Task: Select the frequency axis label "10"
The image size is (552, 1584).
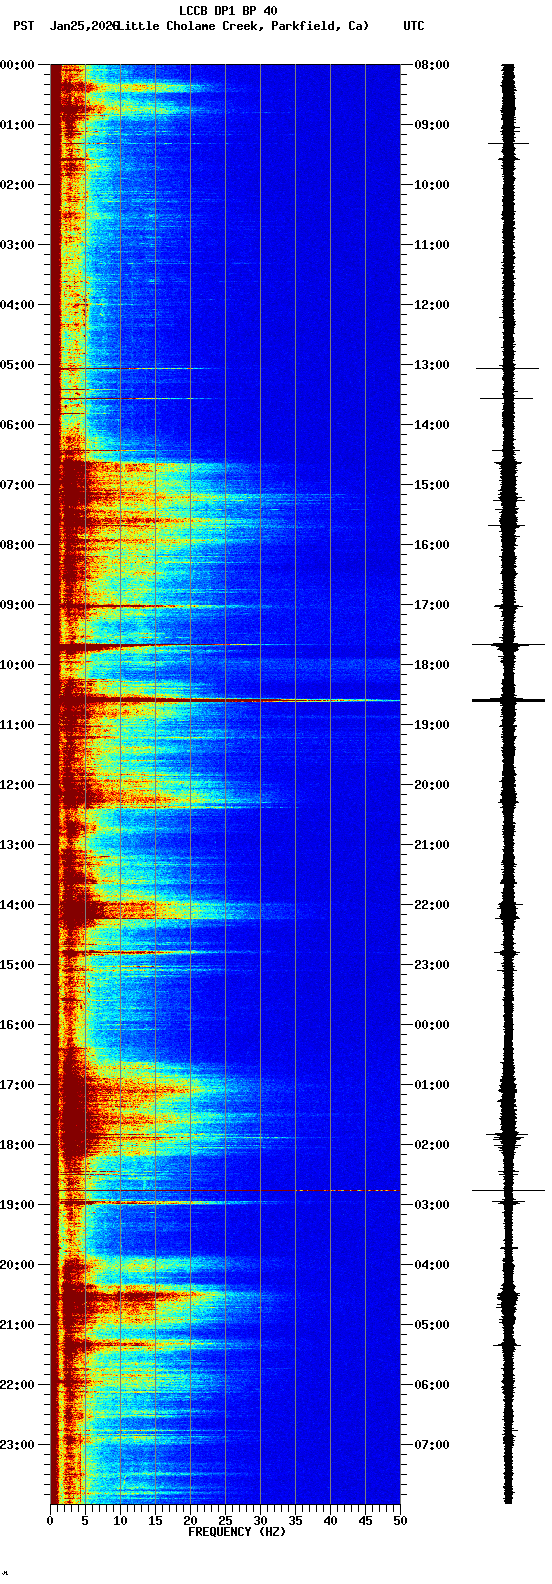Action: [120, 1521]
